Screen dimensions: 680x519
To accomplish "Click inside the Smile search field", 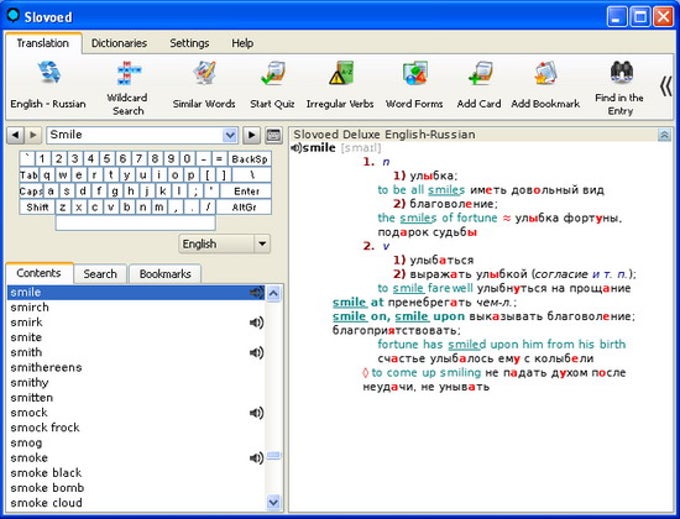I will [135, 135].
